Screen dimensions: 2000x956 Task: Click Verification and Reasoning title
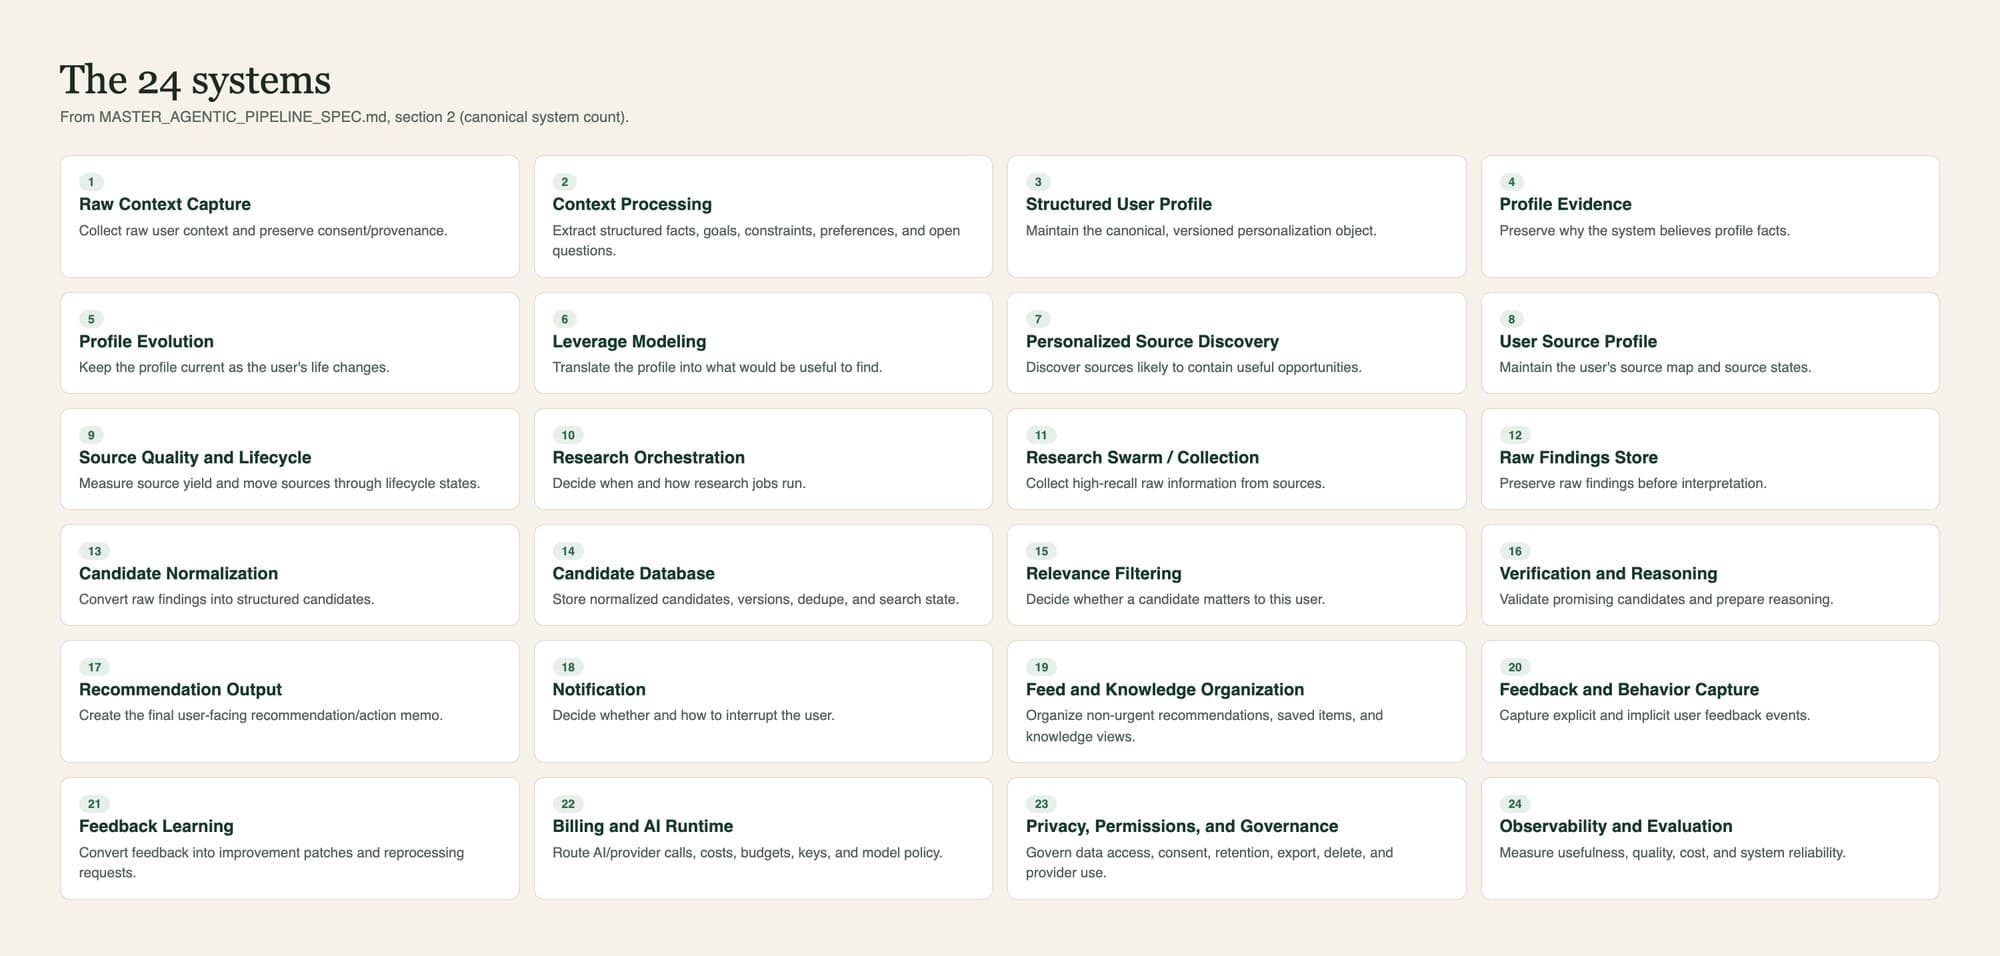pyautogui.click(x=1608, y=573)
